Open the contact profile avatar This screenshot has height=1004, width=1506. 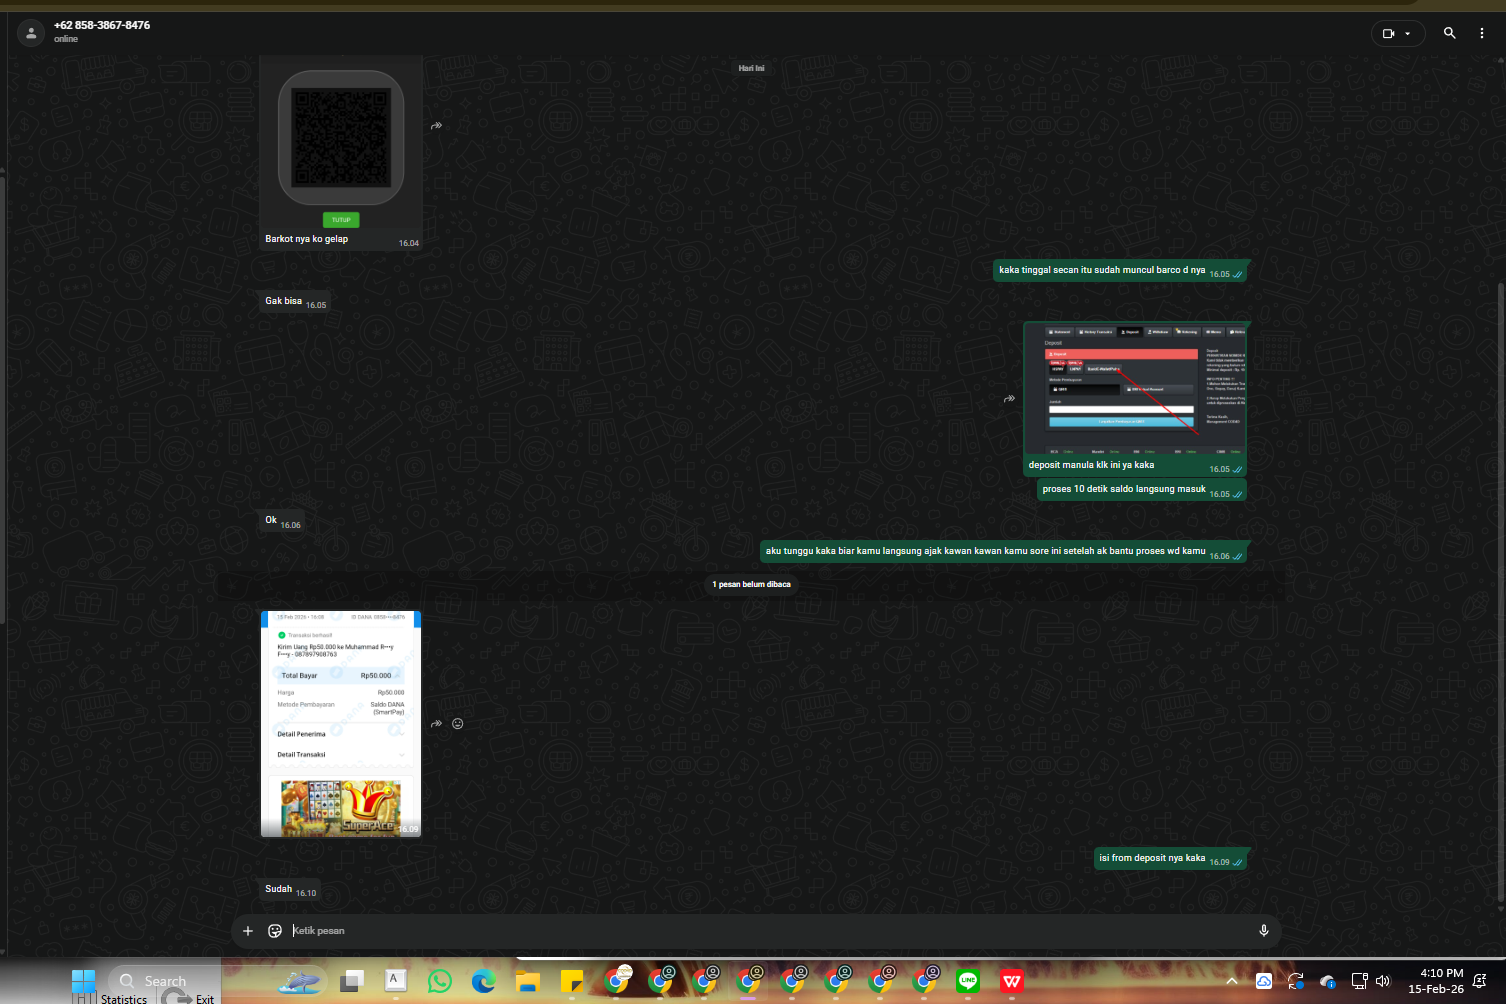(x=31, y=33)
